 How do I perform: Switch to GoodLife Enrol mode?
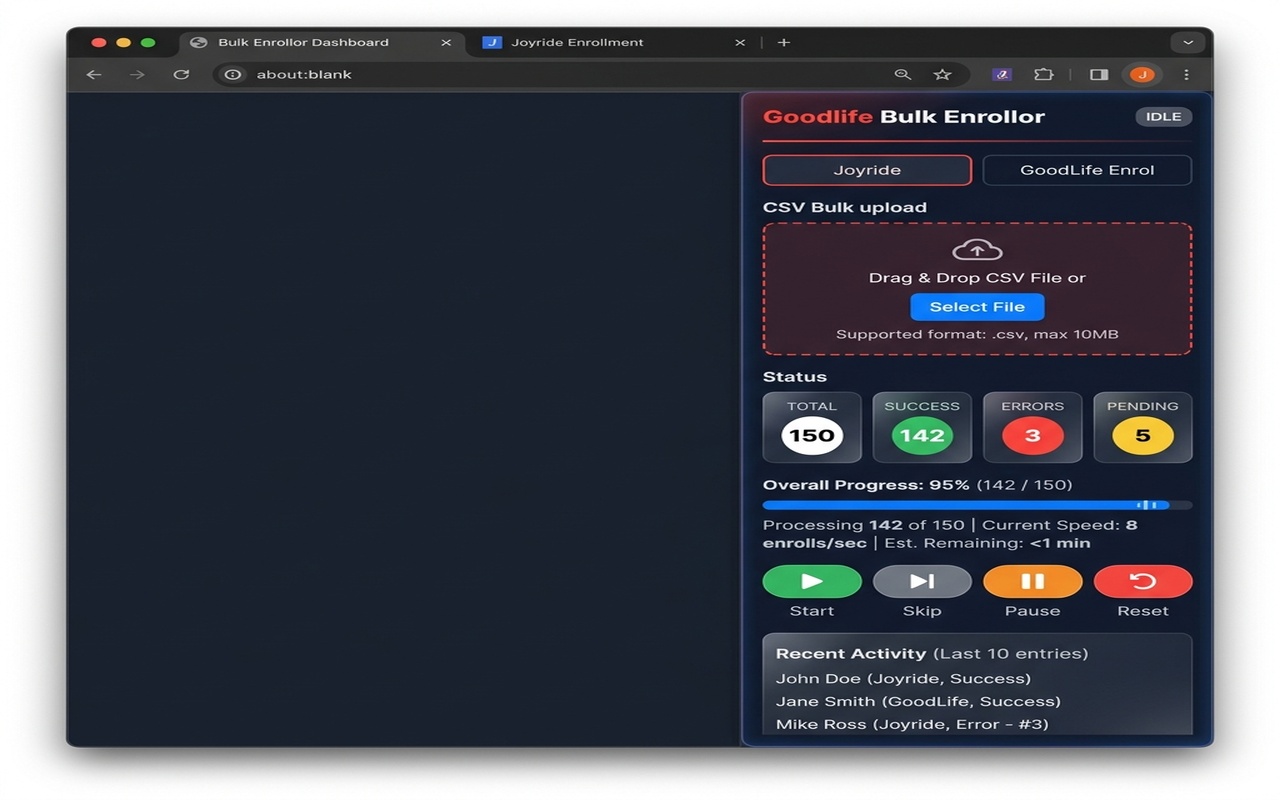coord(1087,170)
